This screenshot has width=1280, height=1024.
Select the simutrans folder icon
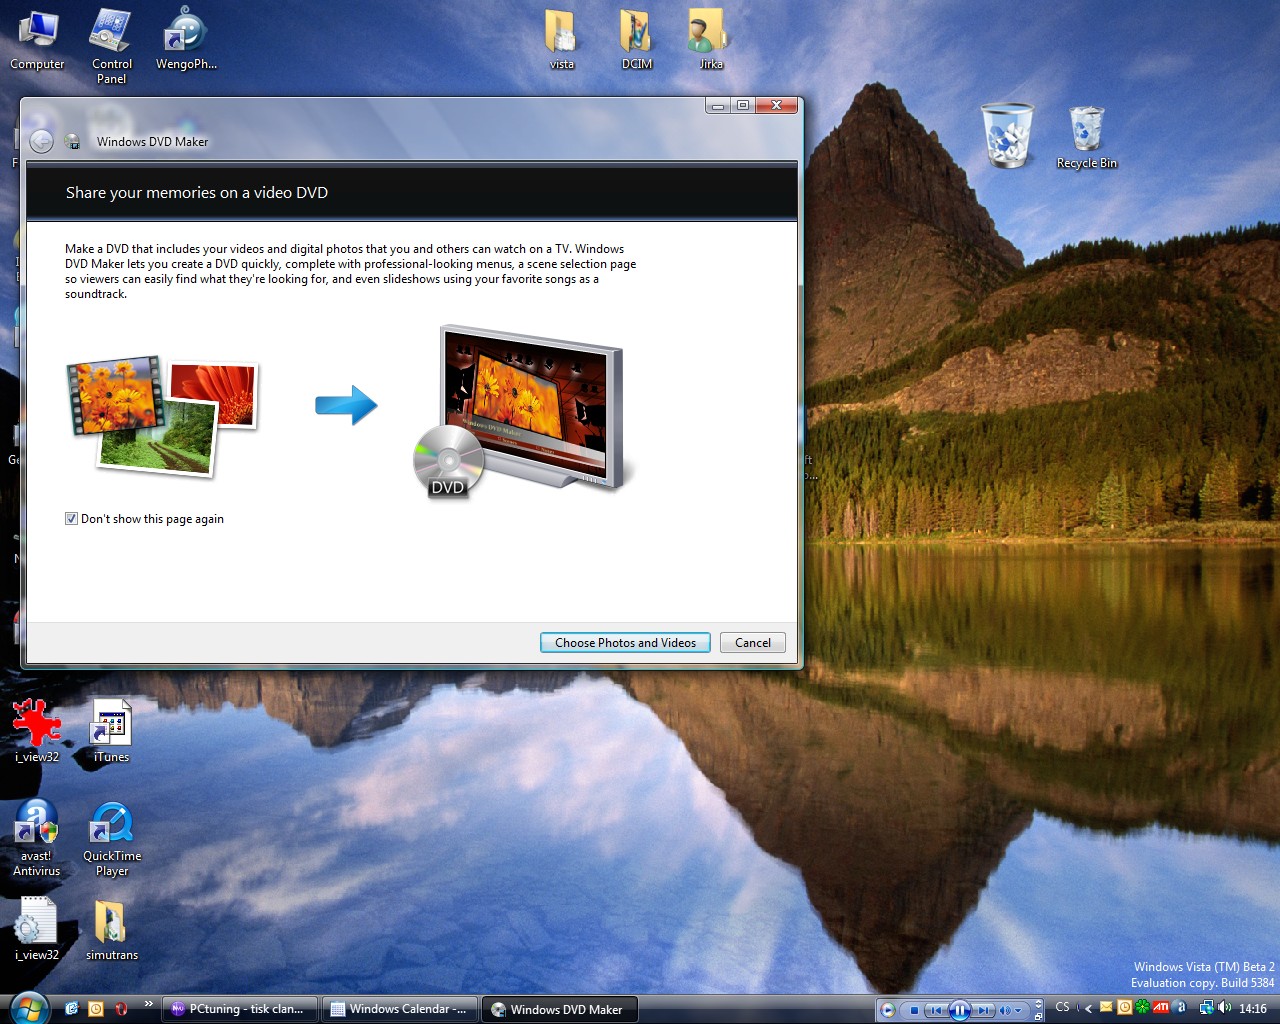click(x=111, y=928)
